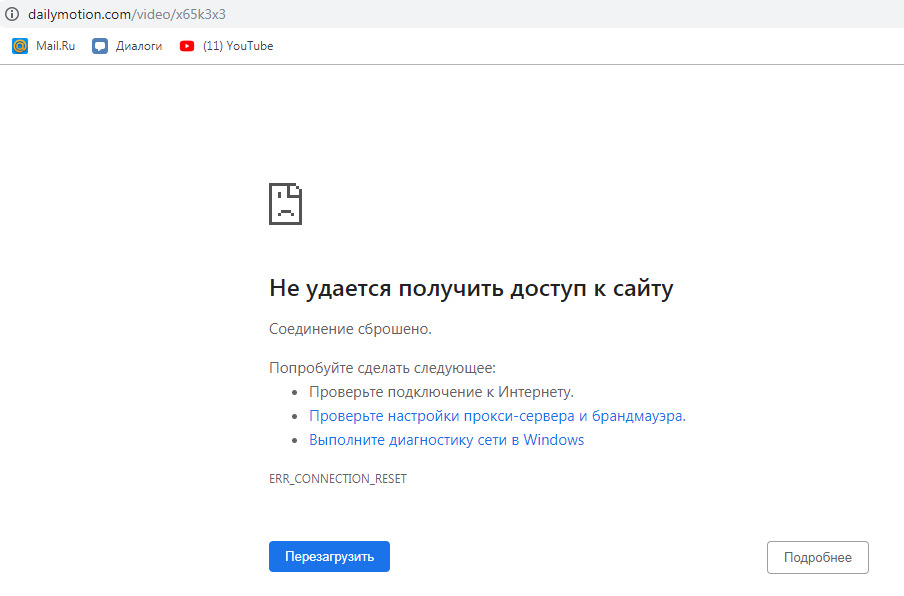Click the sad page error icon
904x596 pixels.
[x=285, y=204]
